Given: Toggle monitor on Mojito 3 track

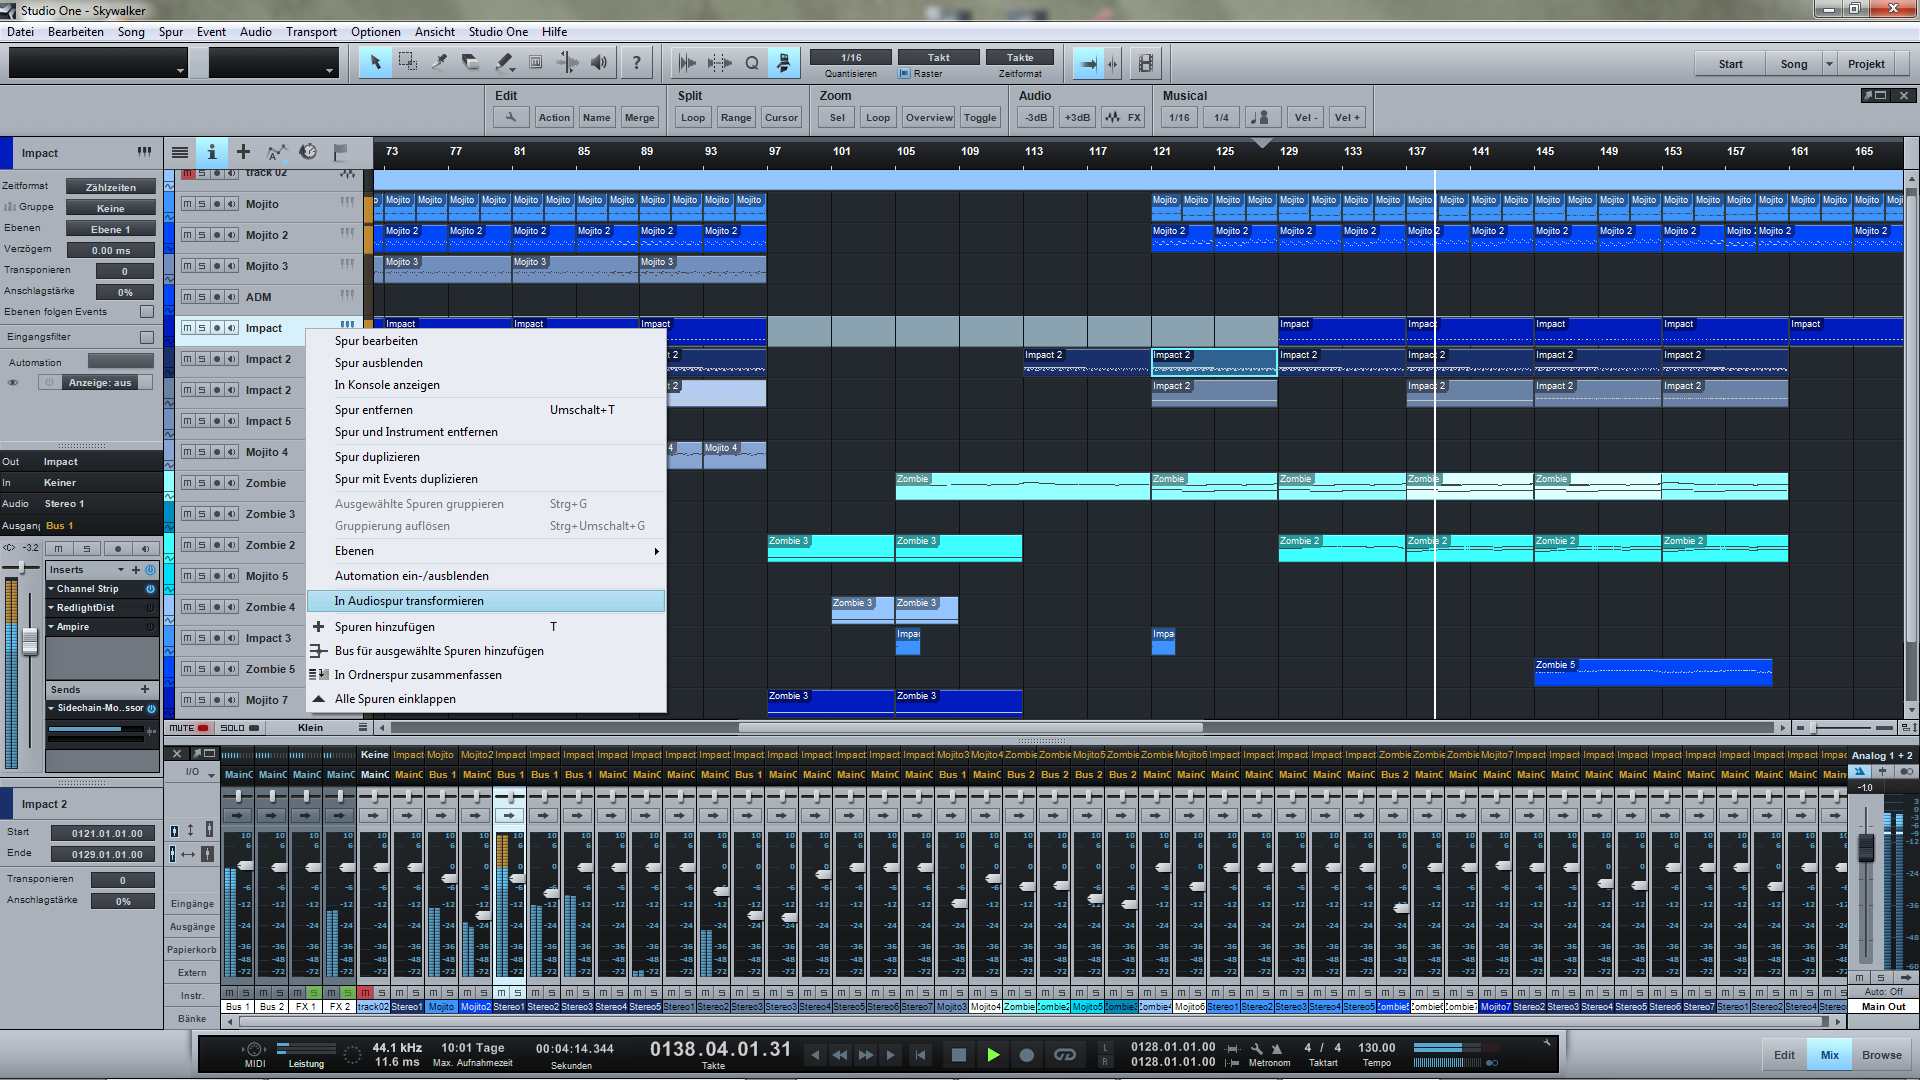Looking at the screenshot, I should [x=232, y=266].
